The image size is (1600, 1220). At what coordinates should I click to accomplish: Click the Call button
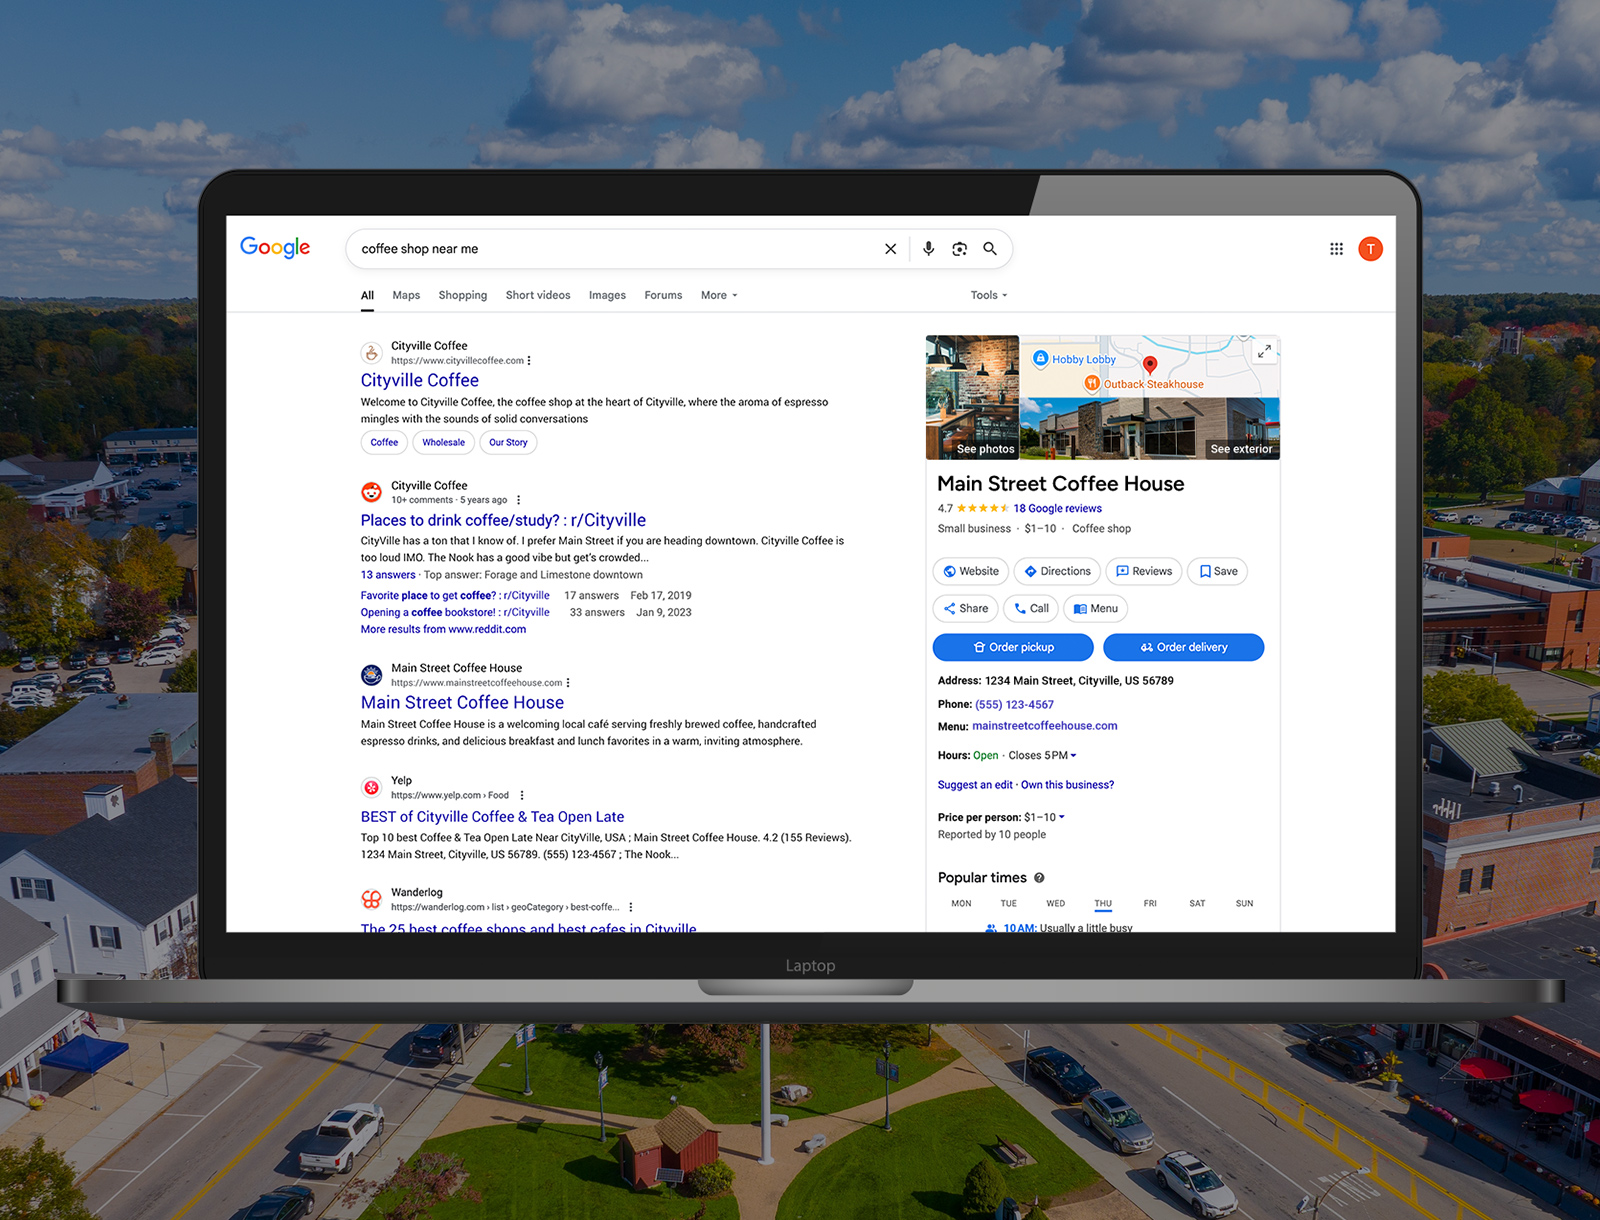(x=1031, y=609)
